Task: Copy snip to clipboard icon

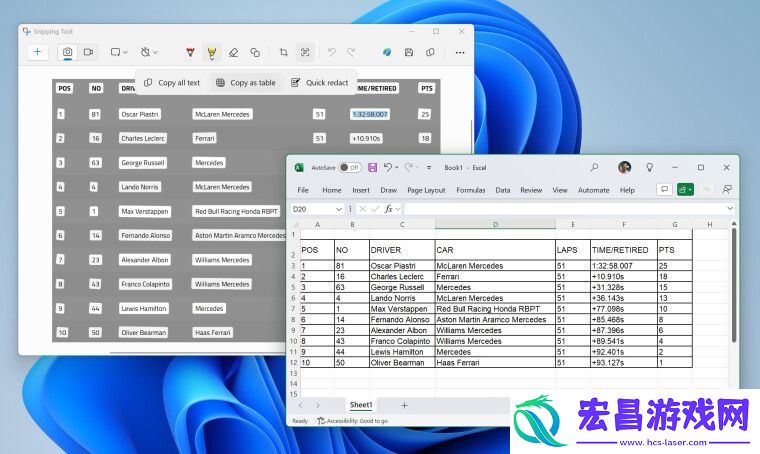Action: coord(430,52)
